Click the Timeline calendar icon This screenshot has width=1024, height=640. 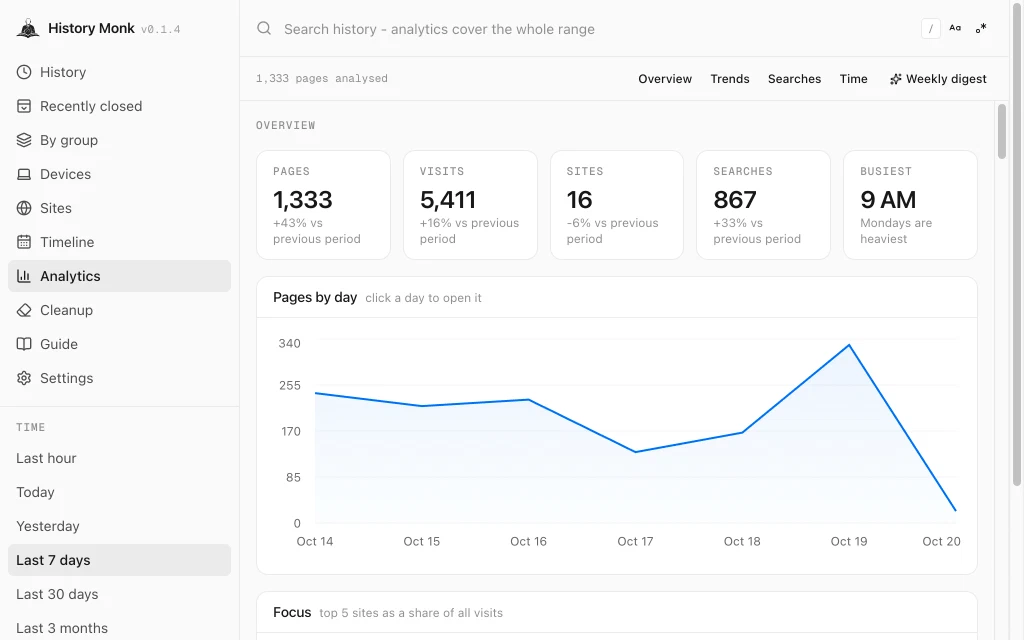tap(24, 242)
